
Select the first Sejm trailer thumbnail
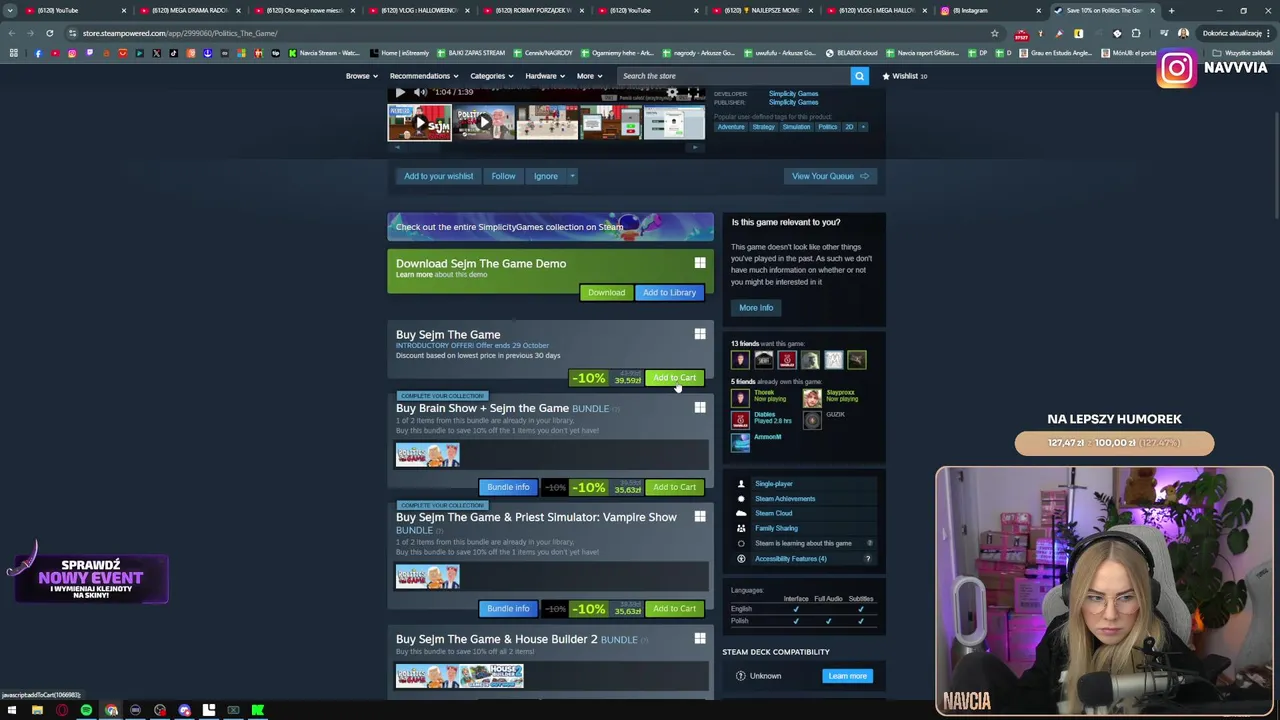pyautogui.click(x=420, y=123)
